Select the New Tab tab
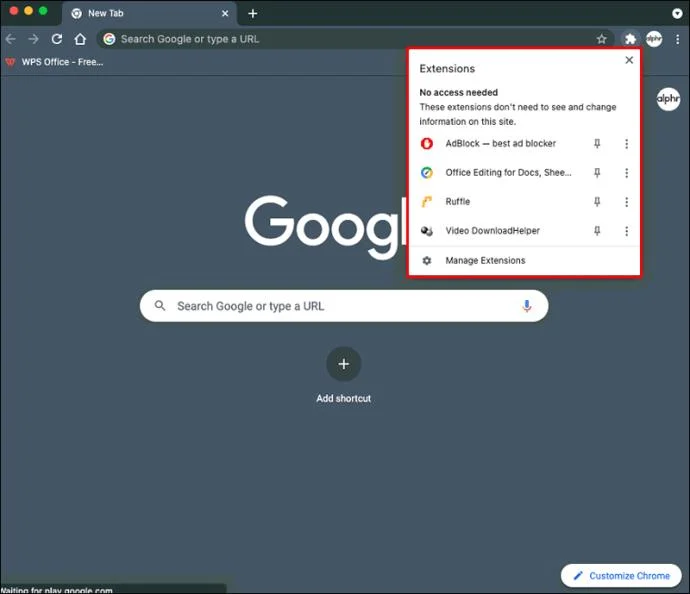This screenshot has width=690, height=594. 150,14
